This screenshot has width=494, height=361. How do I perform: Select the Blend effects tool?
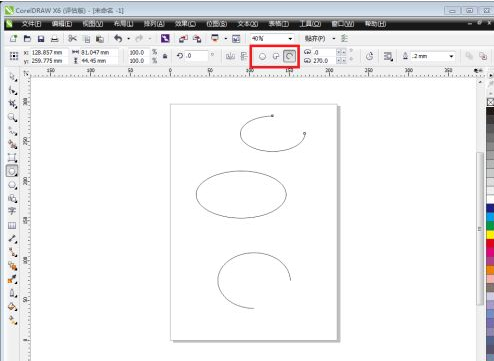13,266
